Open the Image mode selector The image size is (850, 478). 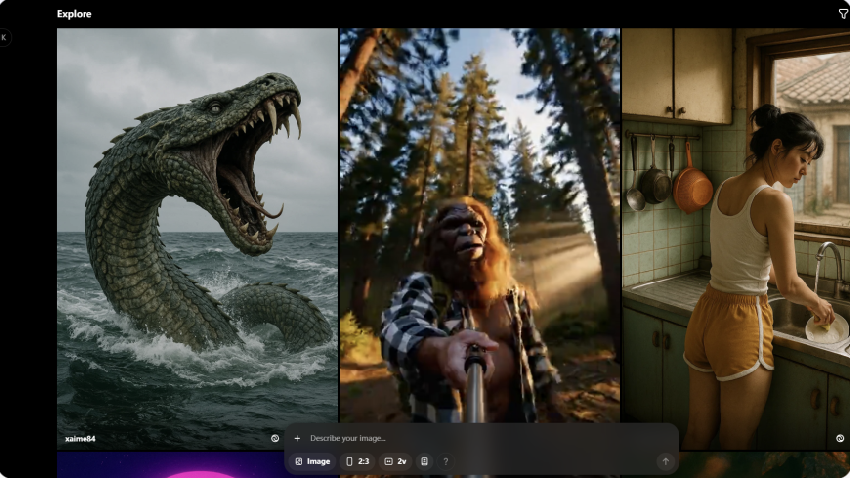coord(313,462)
